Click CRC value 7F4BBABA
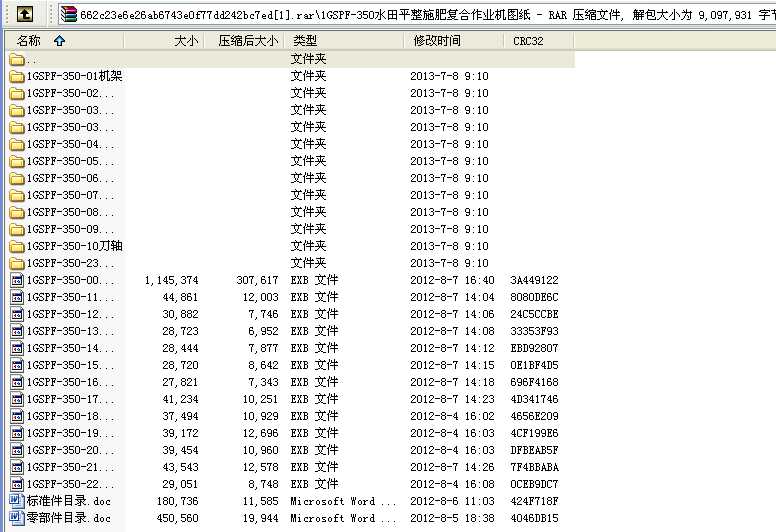The height and width of the screenshot is (532, 776). tap(534, 467)
